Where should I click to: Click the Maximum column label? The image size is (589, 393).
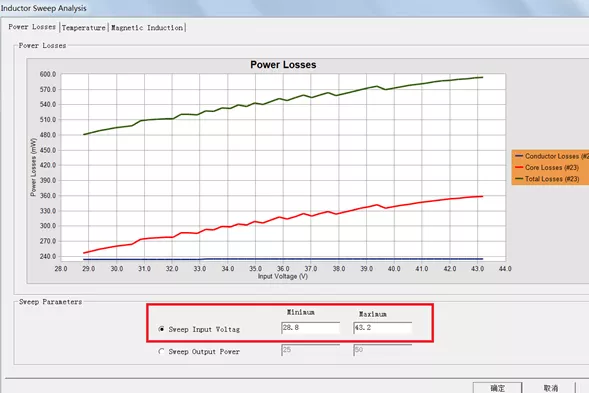(373, 314)
